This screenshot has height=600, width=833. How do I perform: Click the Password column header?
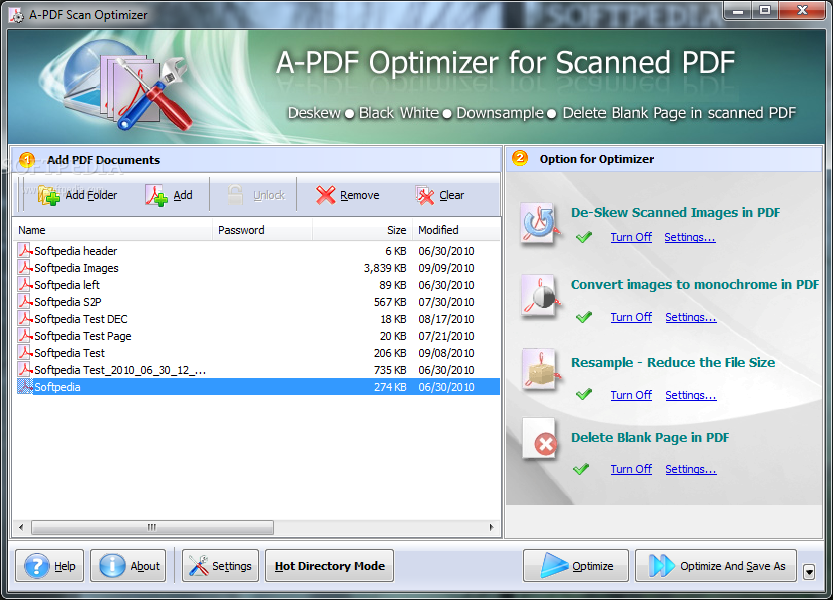[x=262, y=230]
